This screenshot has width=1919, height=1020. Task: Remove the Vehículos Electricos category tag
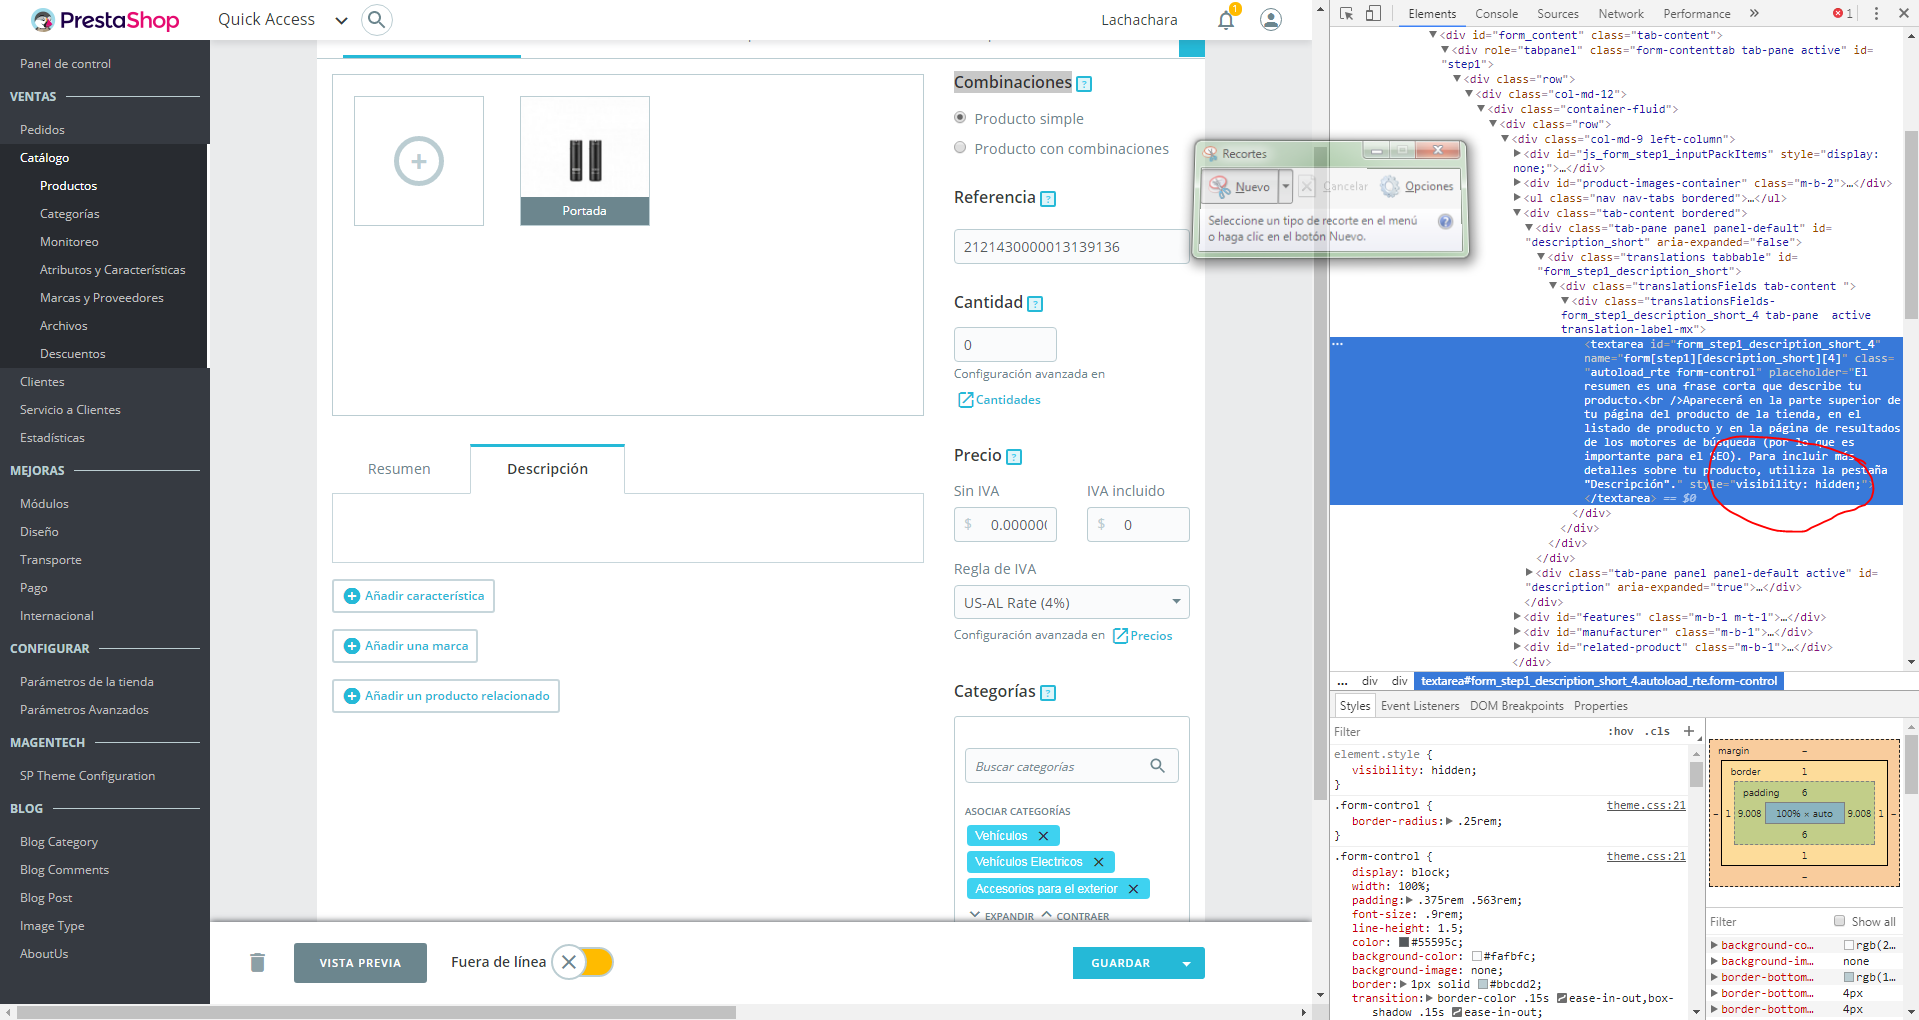[x=1098, y=862]
